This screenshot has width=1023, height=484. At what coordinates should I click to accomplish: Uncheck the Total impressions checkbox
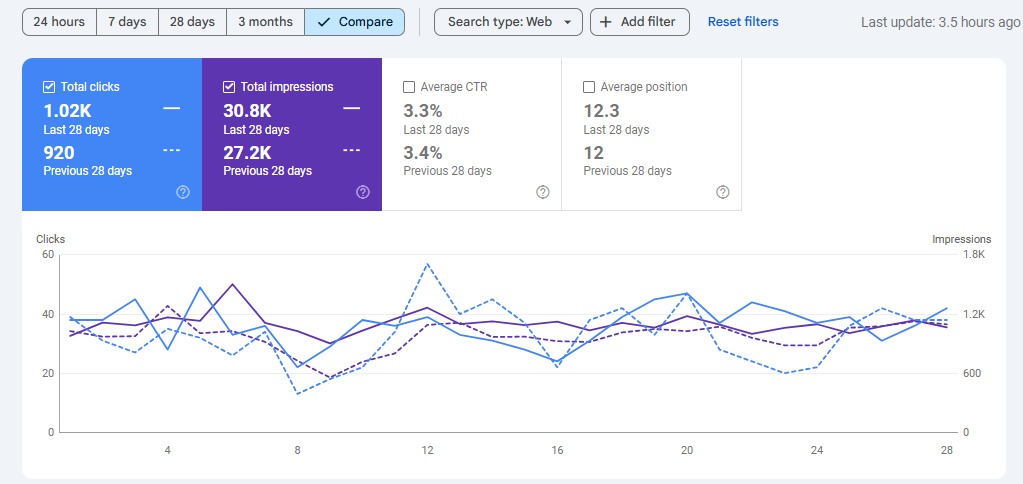point(229,87)
